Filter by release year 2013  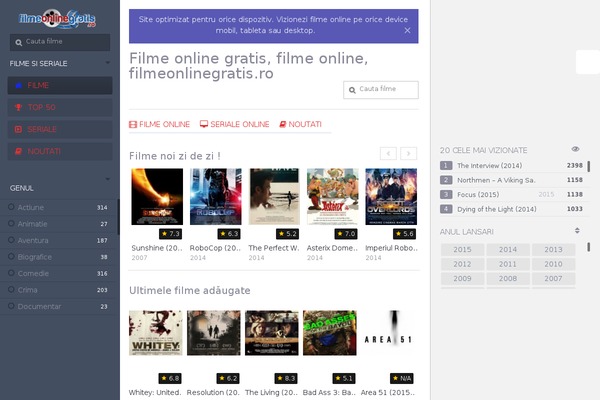553,250
